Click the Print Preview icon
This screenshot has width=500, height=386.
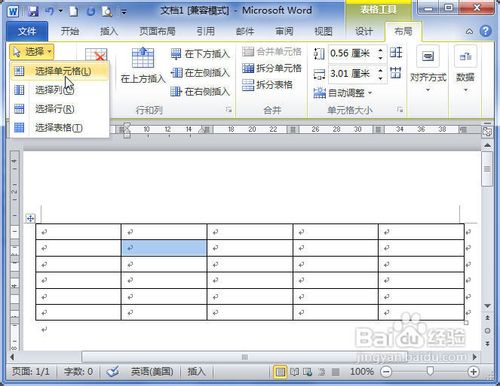click(x=107, y=12)
